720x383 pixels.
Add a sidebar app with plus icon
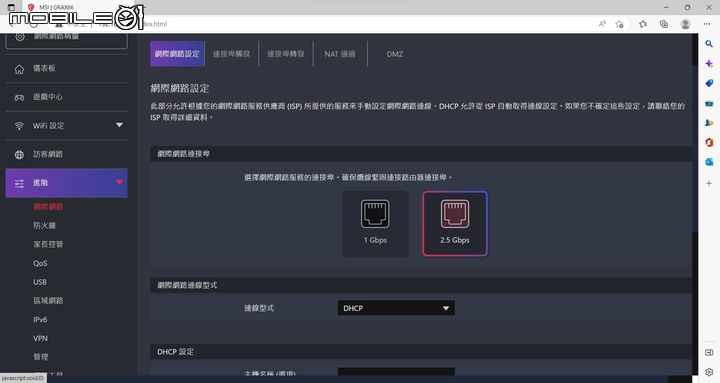tap(709, 183)
